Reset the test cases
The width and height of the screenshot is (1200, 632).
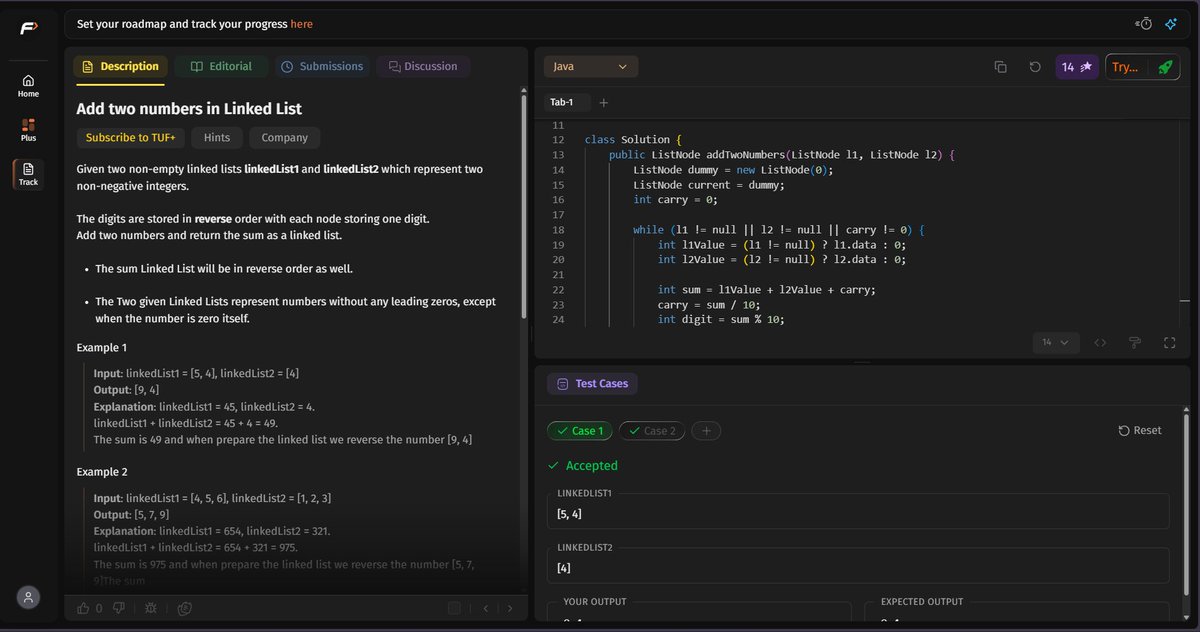pyautogui.click(x=1140, y=431)
